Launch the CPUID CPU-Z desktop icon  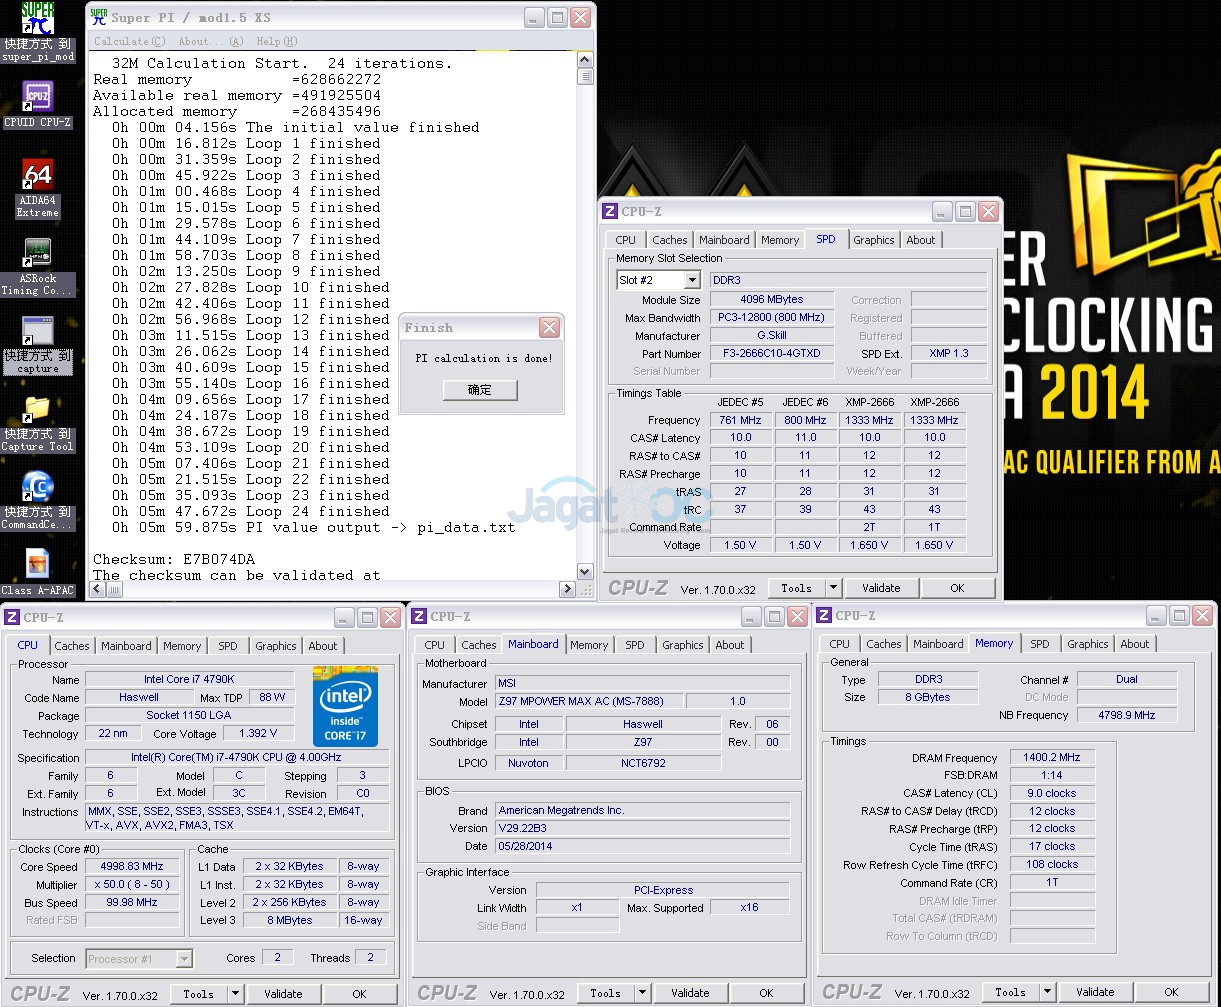pos(37,98)
